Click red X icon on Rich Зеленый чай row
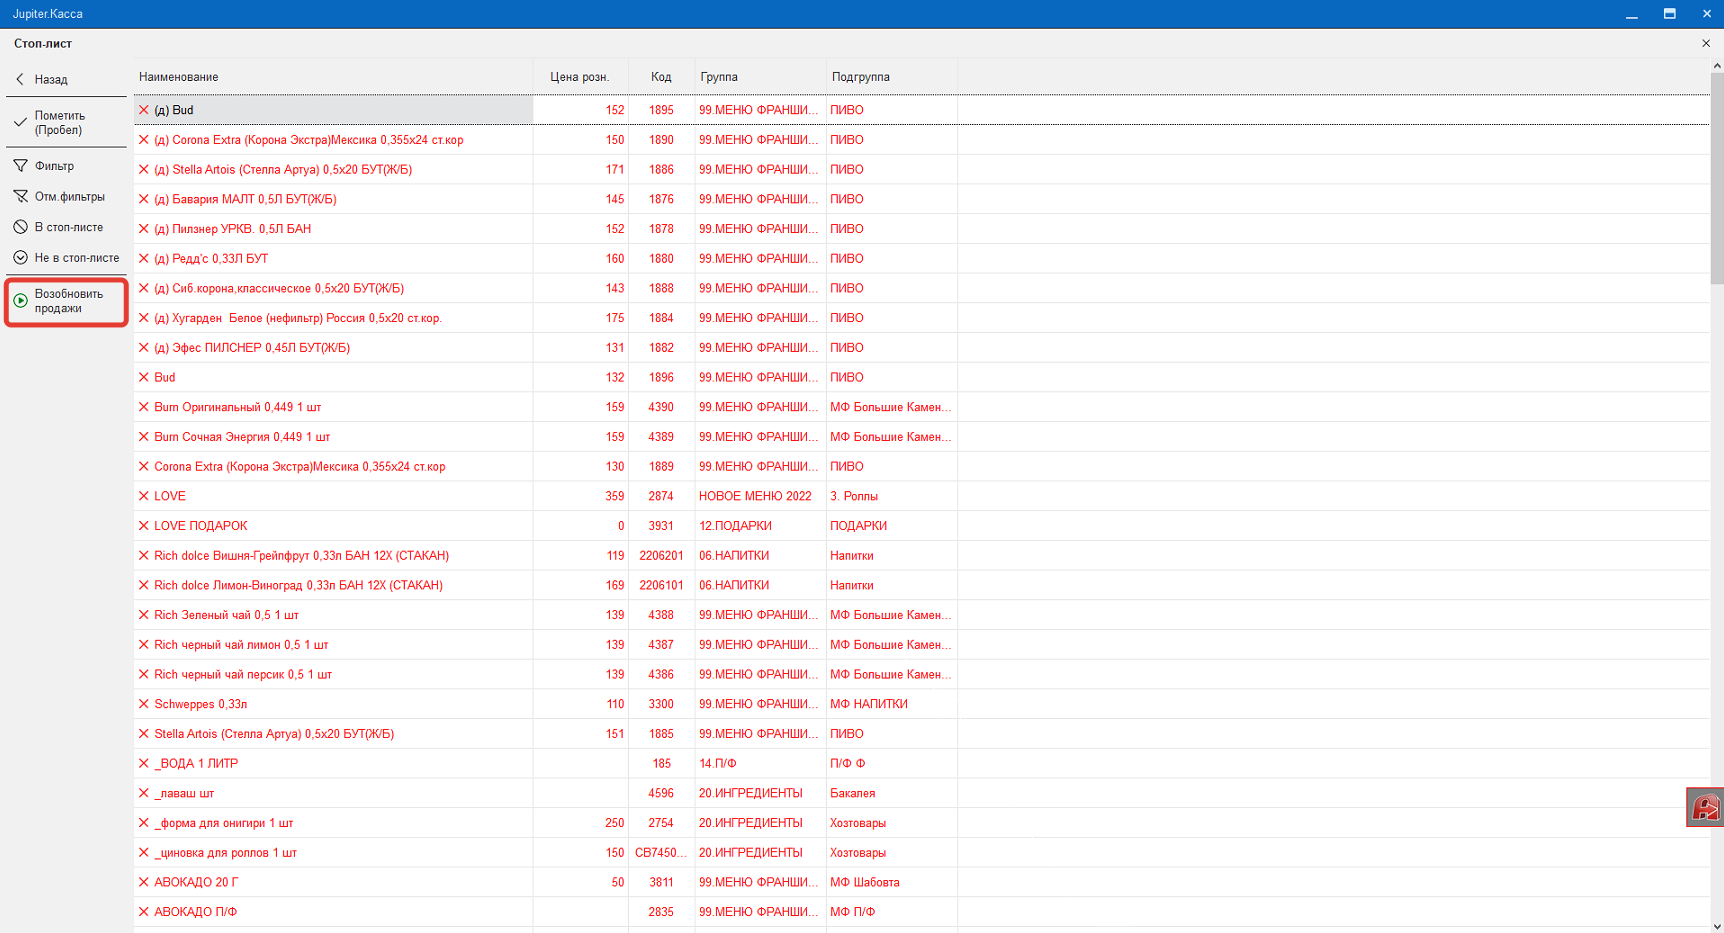This screenshot has width=1724, height=933. point(144,615)
